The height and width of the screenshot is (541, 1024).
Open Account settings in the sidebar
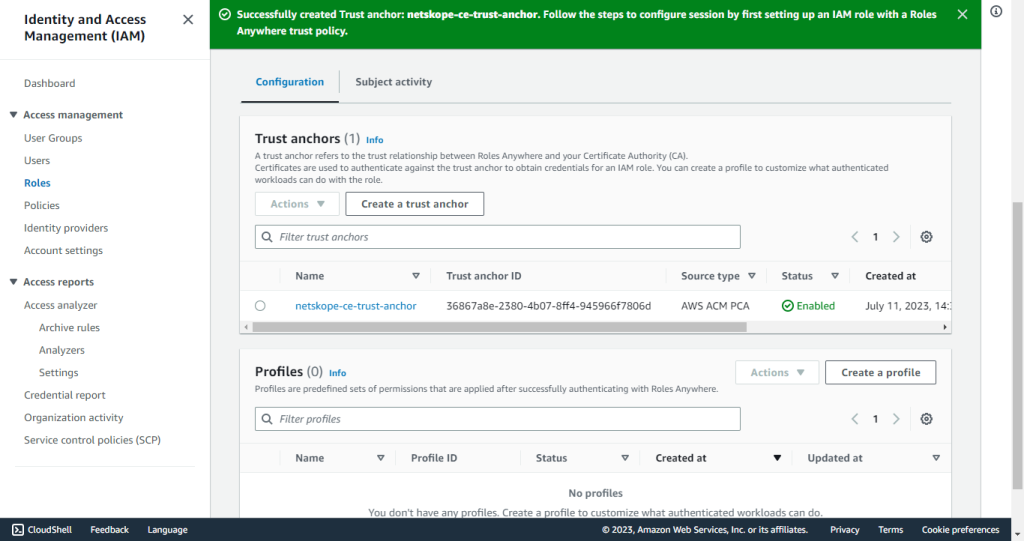[63, 250]
